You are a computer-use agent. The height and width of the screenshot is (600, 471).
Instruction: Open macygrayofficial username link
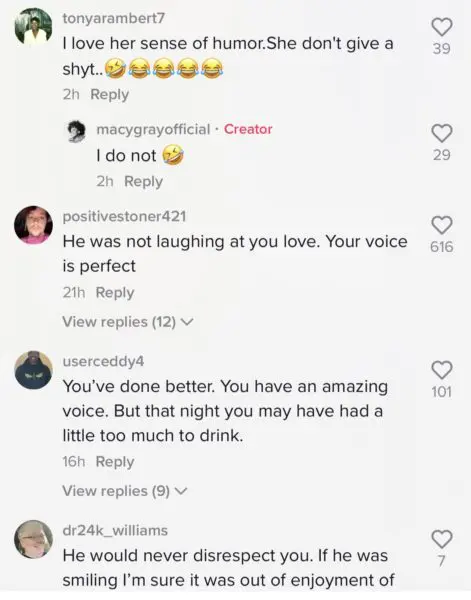tap(153, 129)
